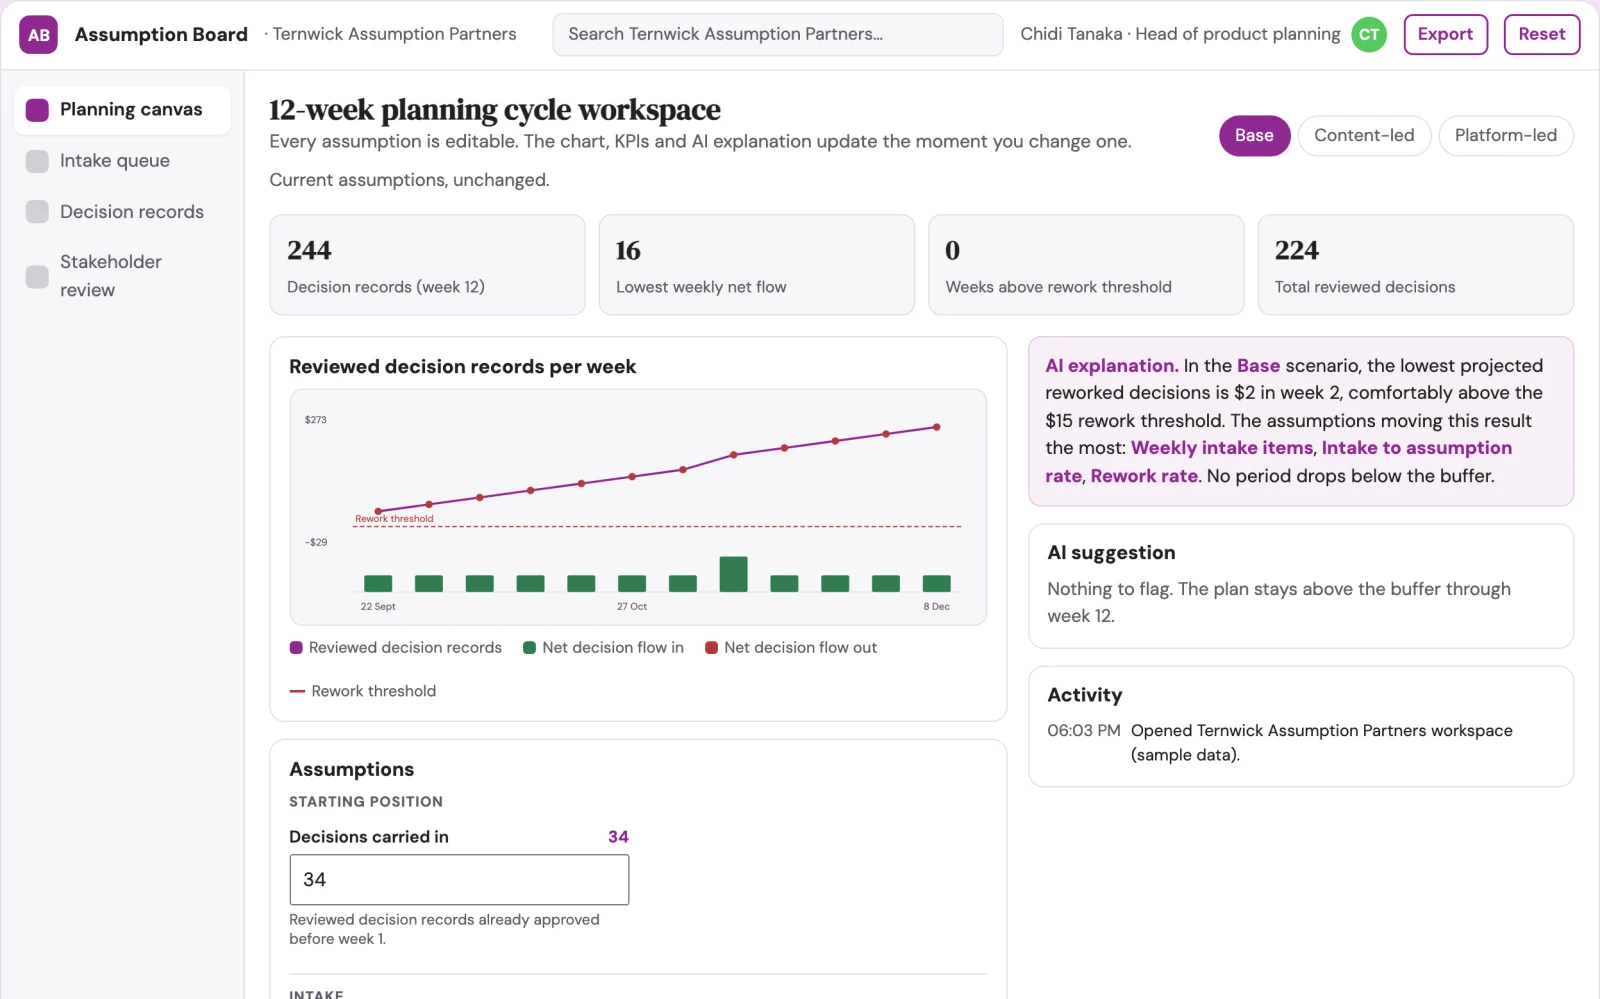Viewport: 1600px width, 999px height.
Task: Click Weeks above rework threshold card
Action: (x=1086, y=265)
